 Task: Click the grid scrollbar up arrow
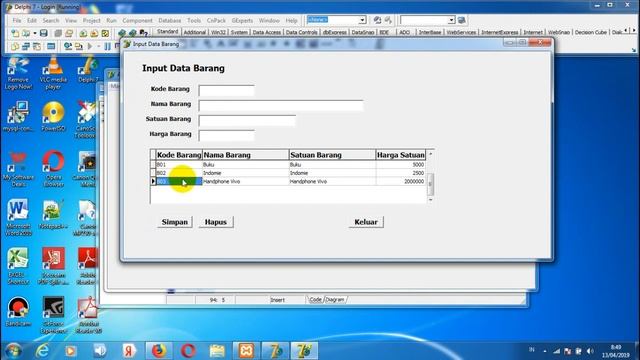pos(430,154)
